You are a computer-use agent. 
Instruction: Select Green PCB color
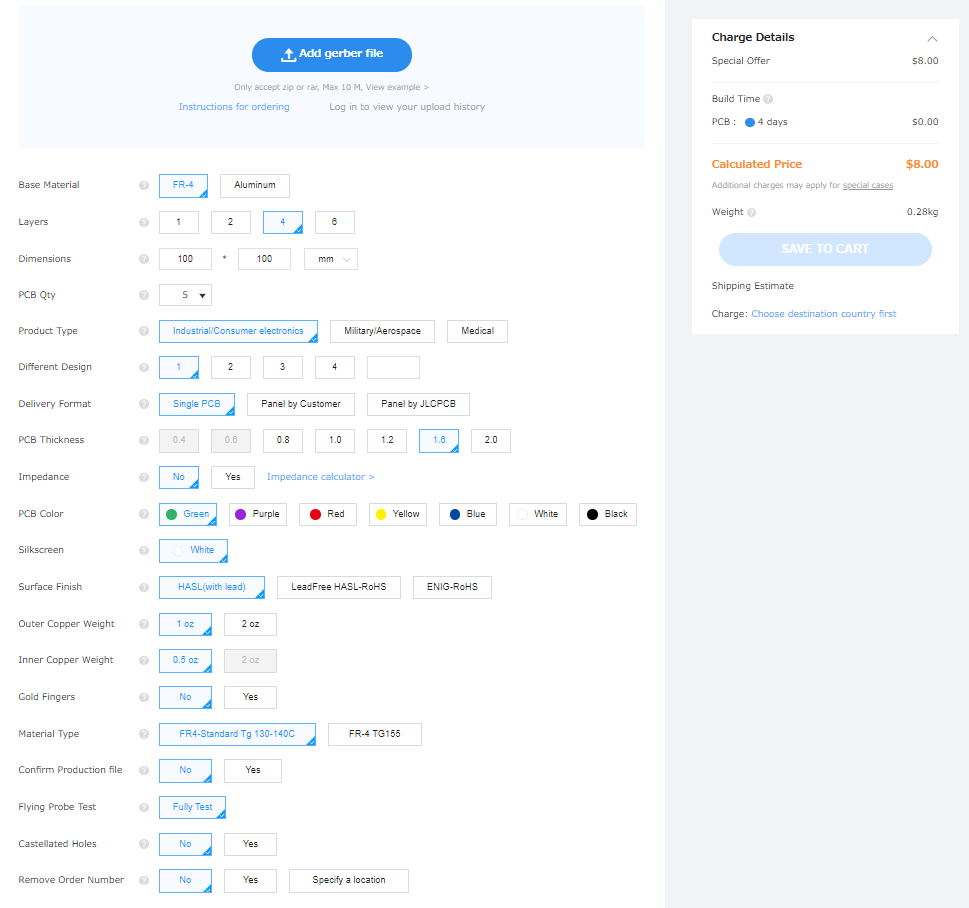[188, 514]
